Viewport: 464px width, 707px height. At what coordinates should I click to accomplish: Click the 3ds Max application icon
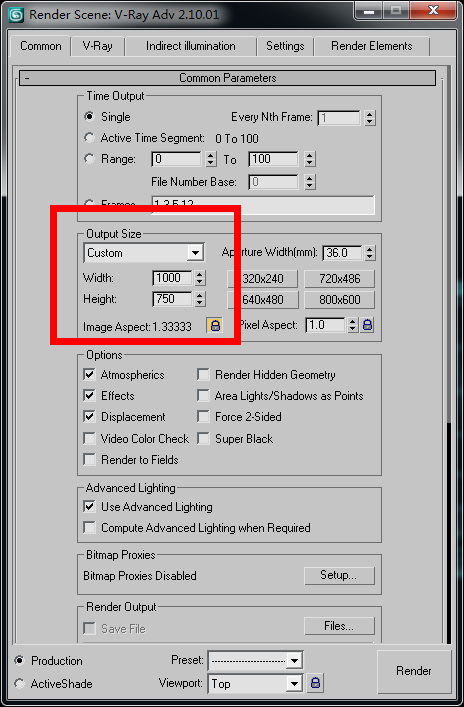[16, 14]
